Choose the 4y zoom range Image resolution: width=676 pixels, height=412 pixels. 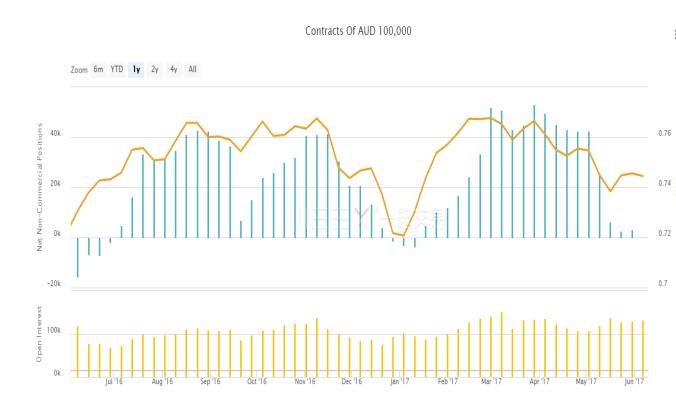click(173, 70)
